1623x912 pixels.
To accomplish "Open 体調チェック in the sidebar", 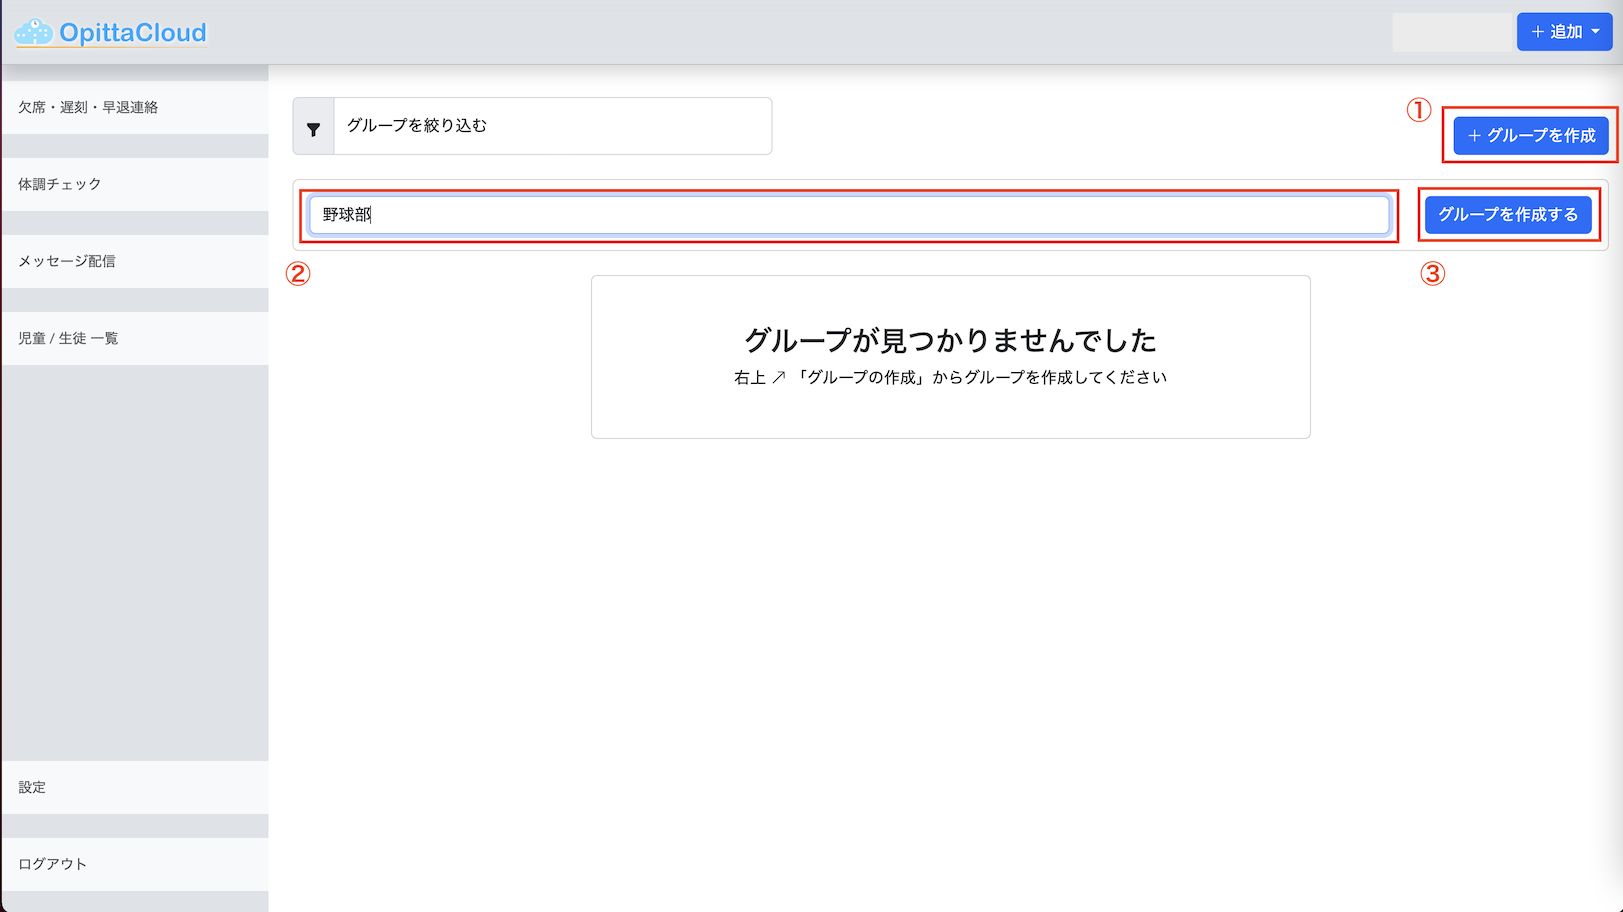I will pyautogui.click(x=135, y=184).
